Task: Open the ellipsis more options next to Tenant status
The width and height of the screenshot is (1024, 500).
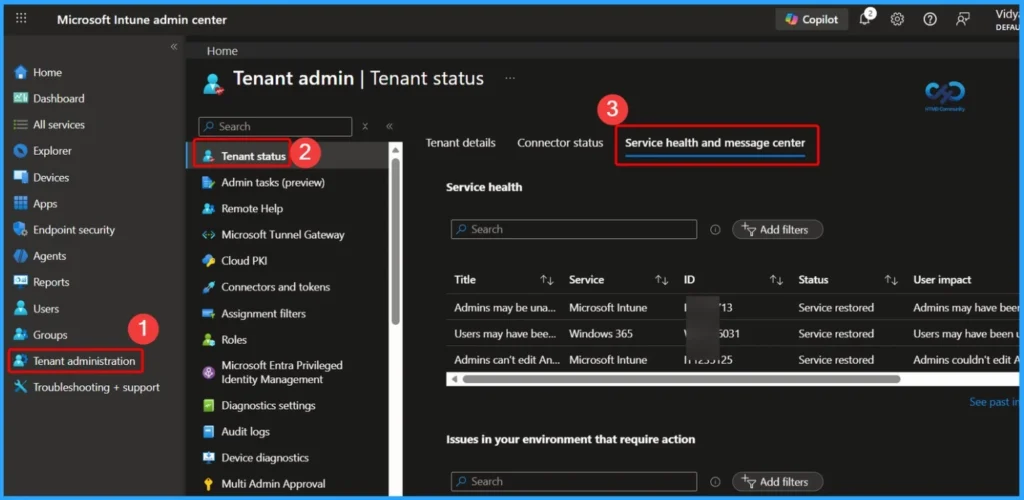Action: pyautogui.click(x=510, y=78)
